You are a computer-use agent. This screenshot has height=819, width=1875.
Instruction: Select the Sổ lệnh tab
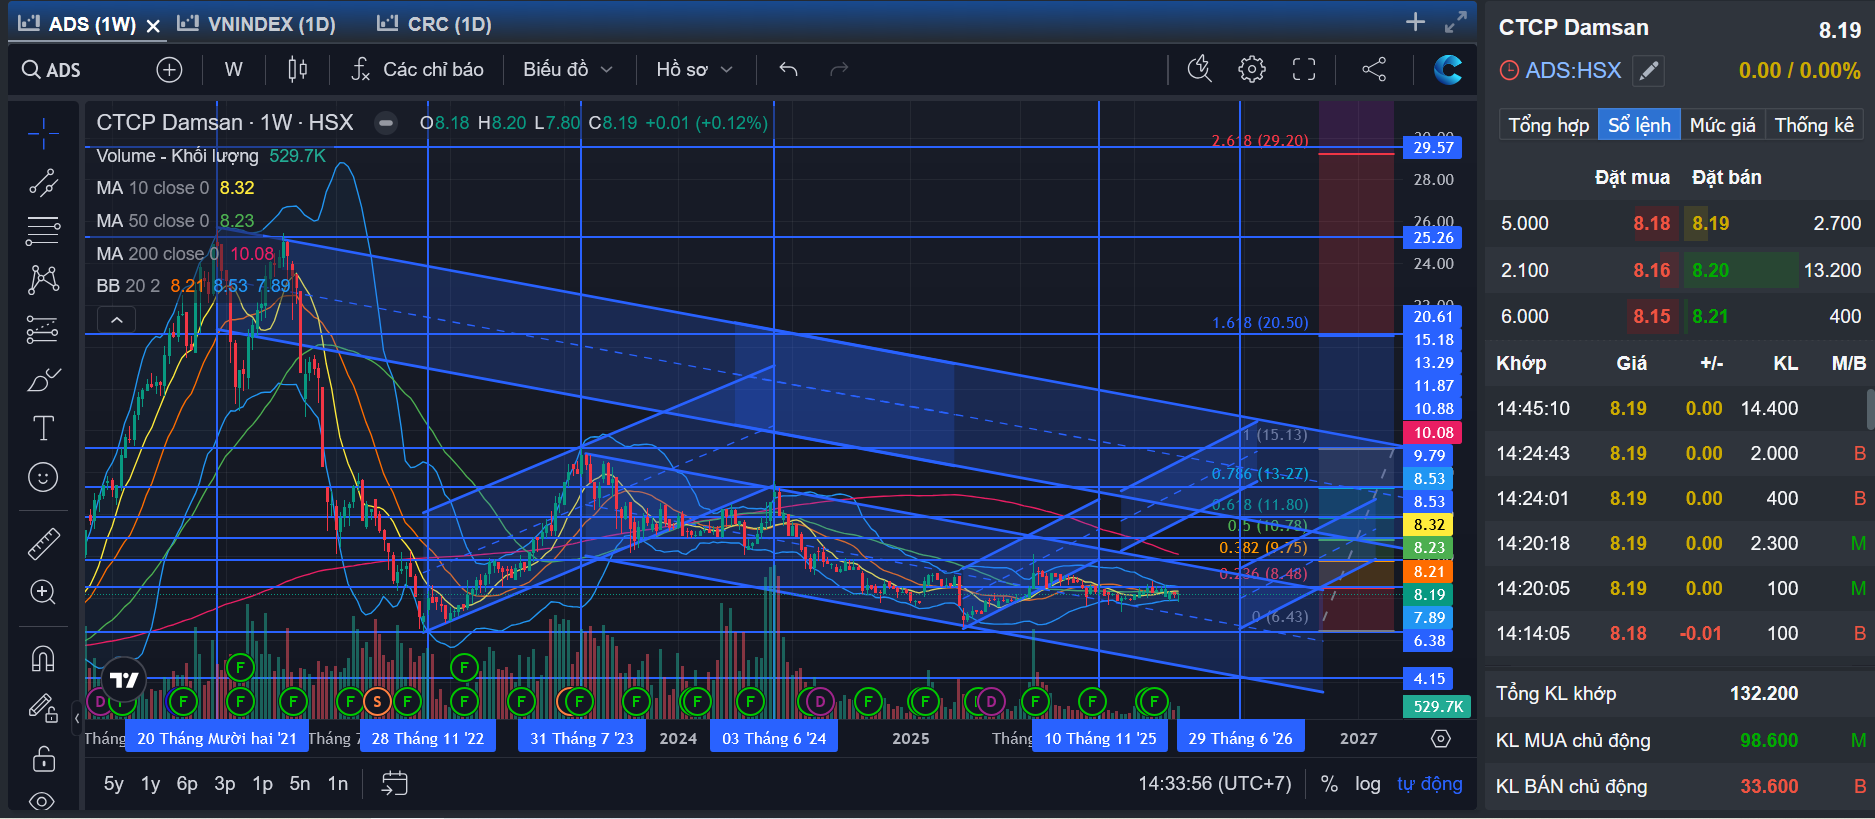click(1639, 125)
